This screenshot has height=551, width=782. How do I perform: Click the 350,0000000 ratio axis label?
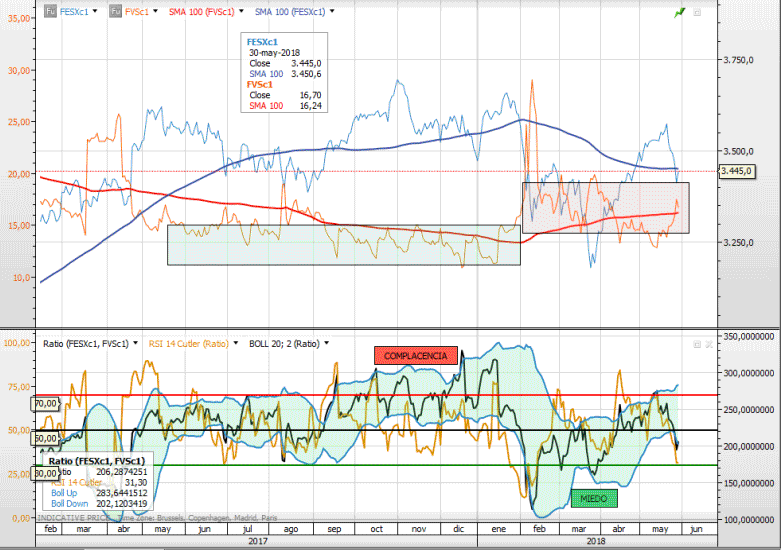748,337
